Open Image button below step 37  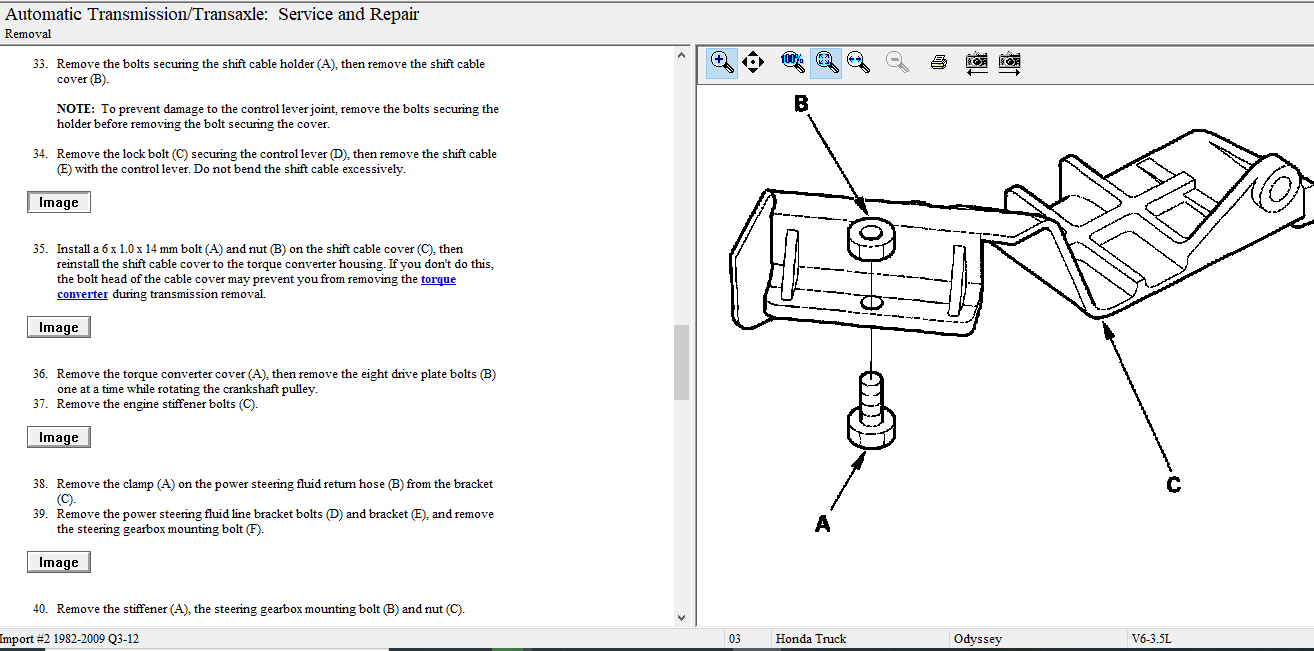coord(59,437)
